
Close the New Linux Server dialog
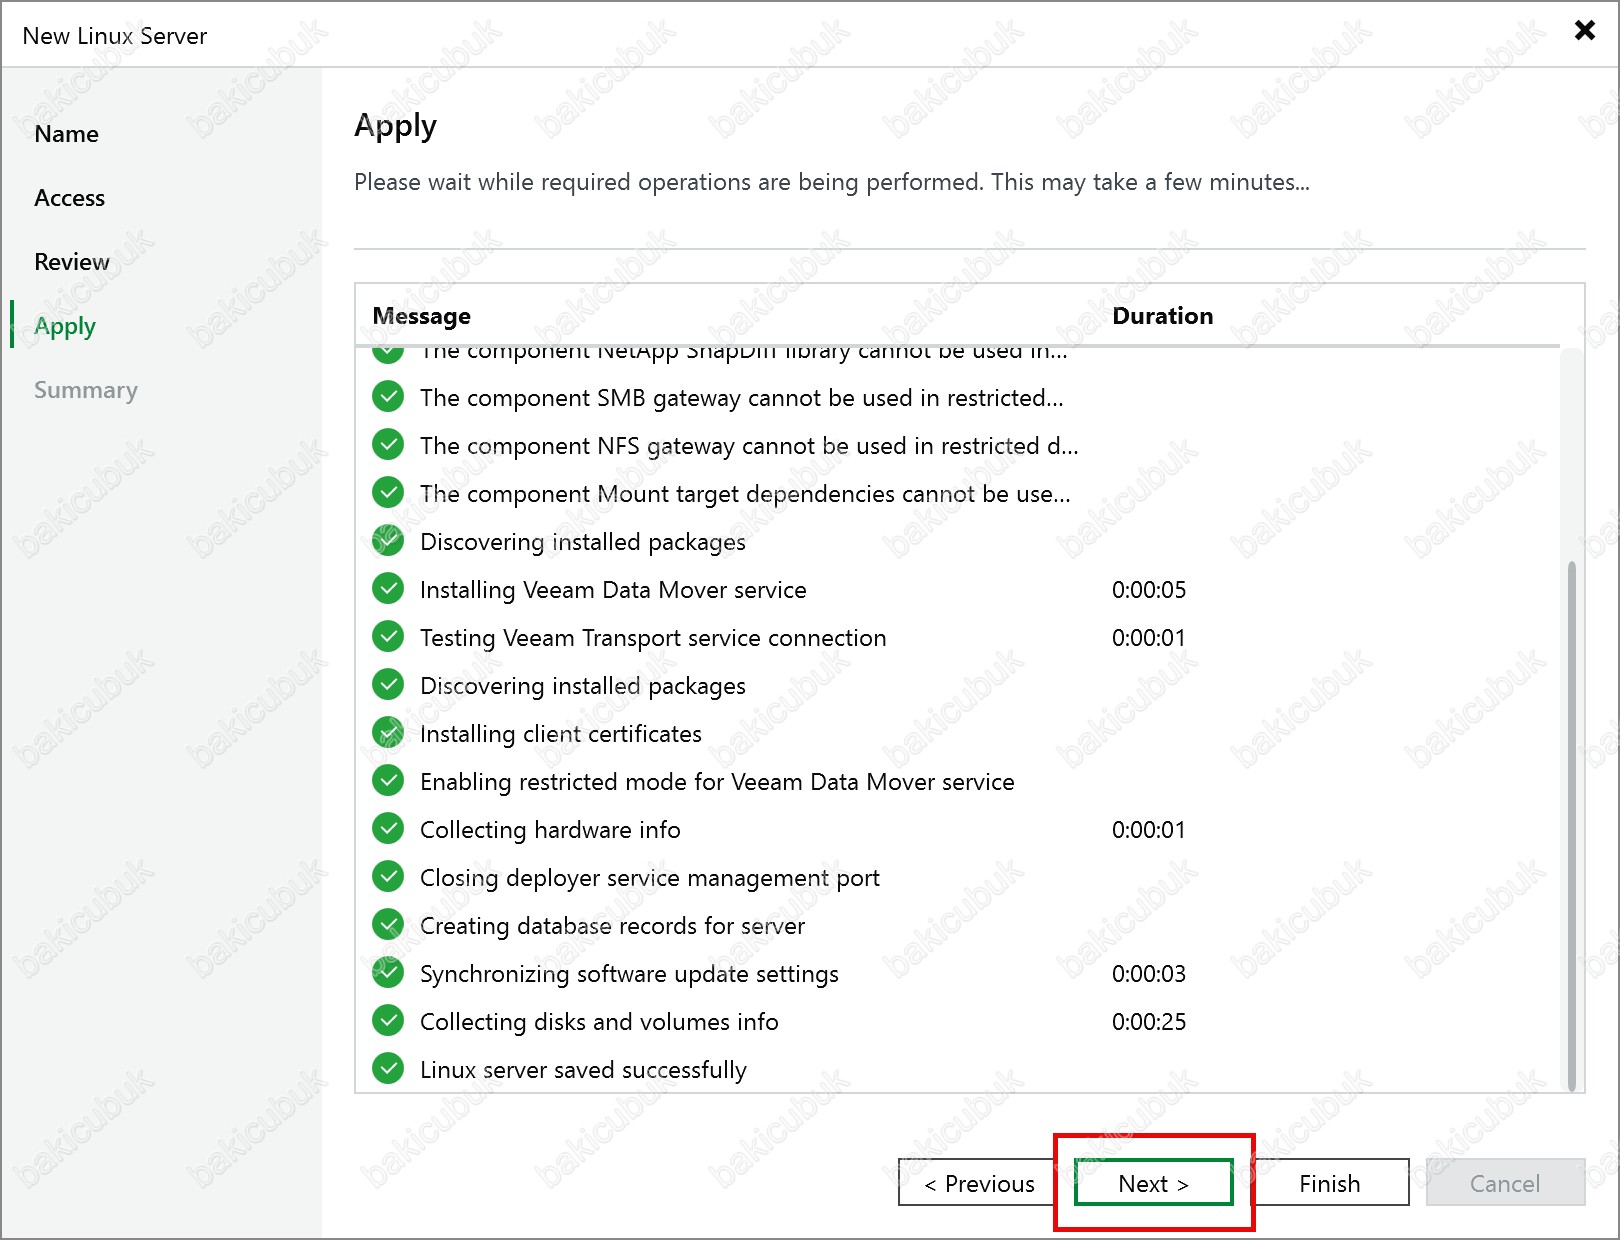tap(1584, 30)
